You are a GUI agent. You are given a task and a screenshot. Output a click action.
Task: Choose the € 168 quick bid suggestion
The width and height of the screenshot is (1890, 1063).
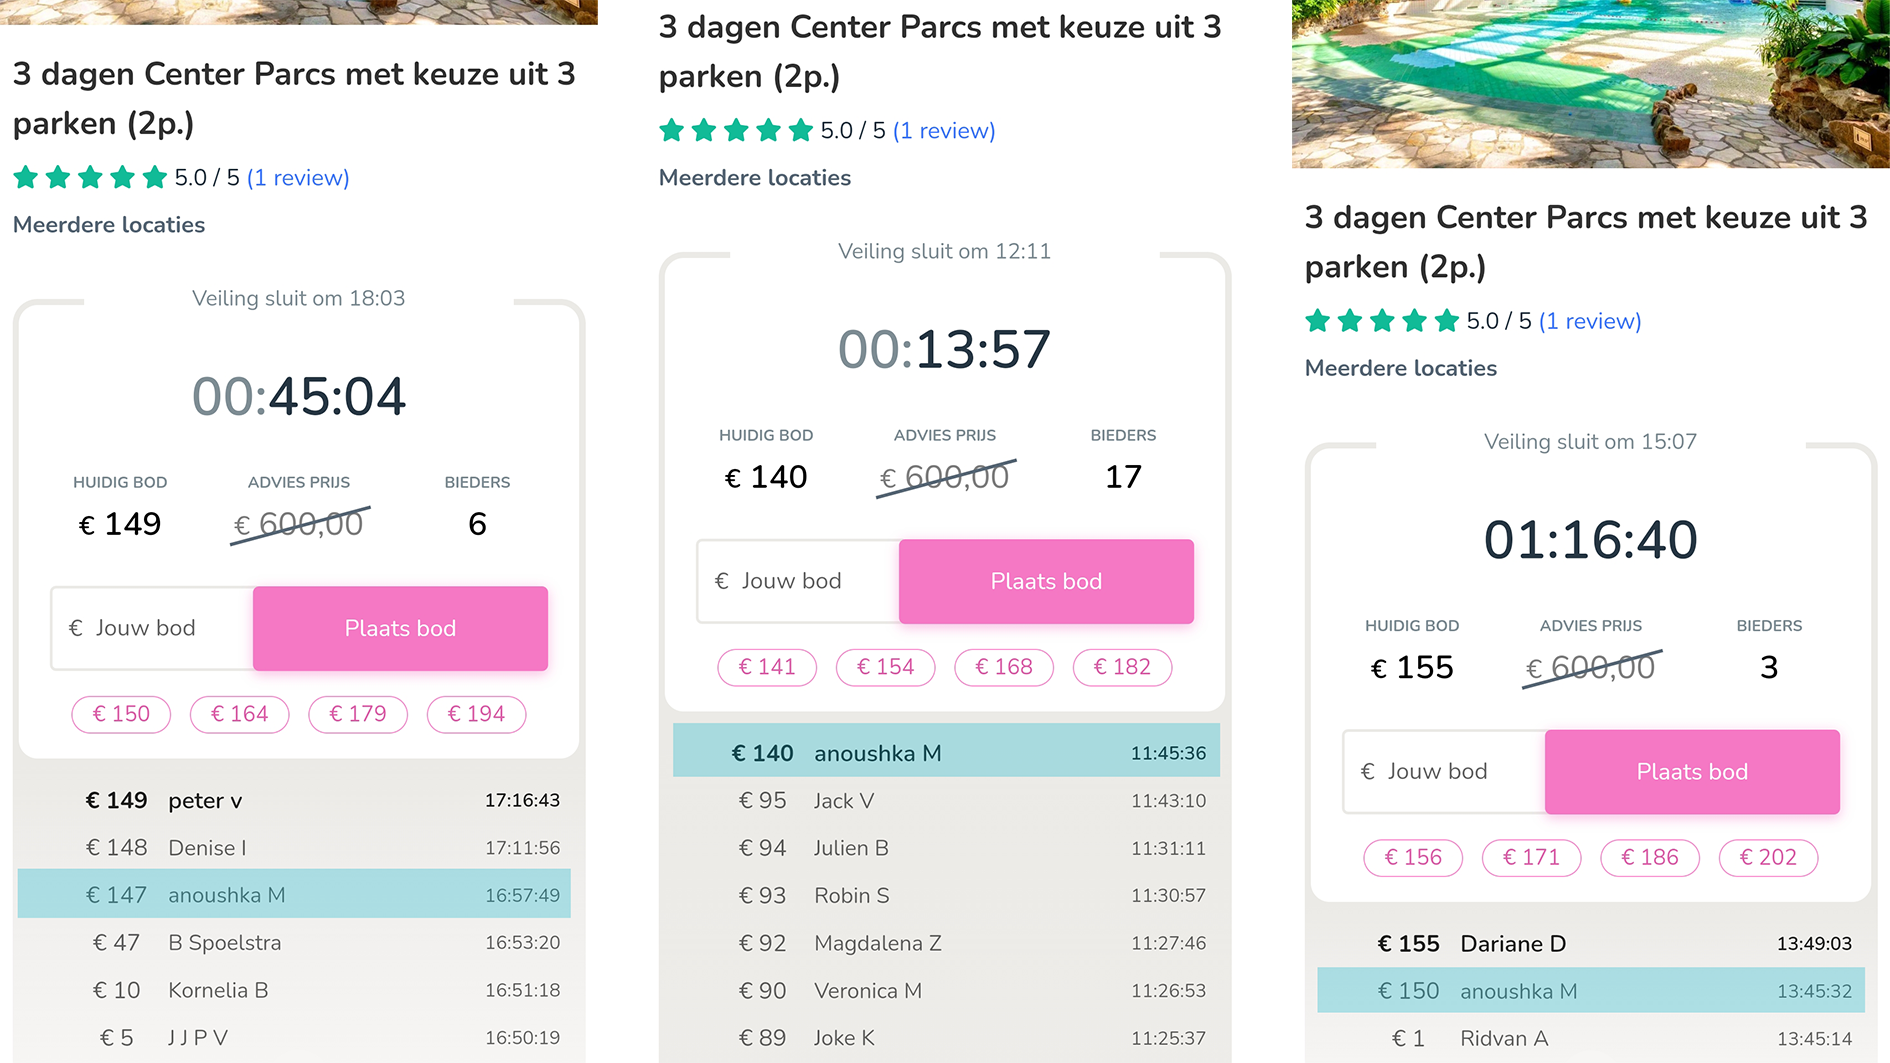click(1004, 667)
